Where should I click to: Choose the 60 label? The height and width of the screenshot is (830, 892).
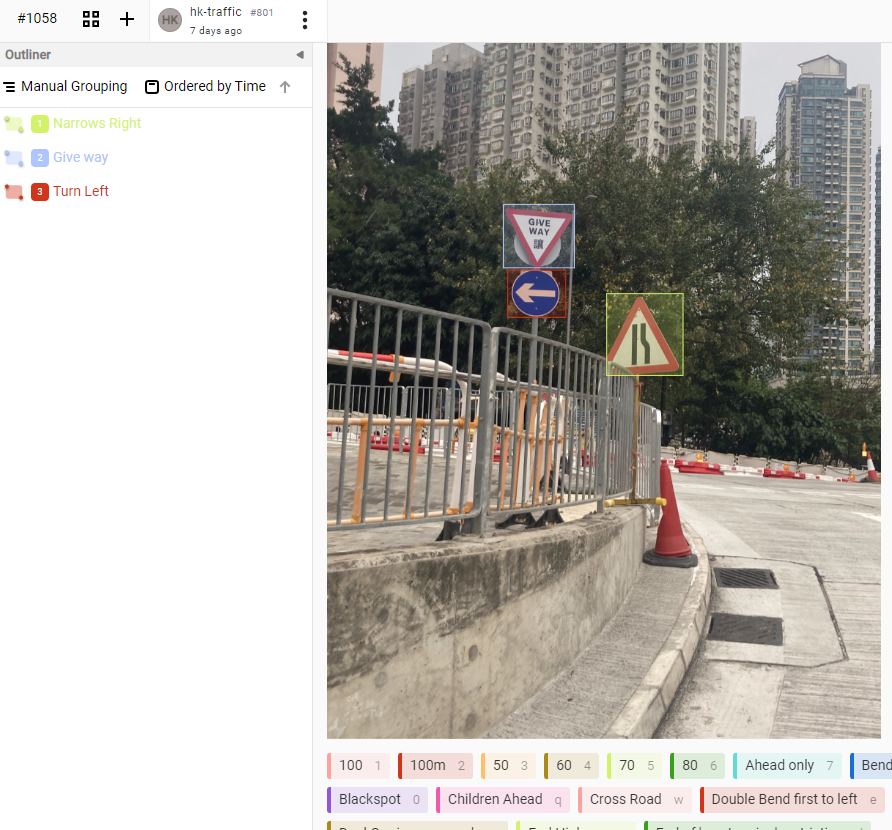[x=572, y=766]
